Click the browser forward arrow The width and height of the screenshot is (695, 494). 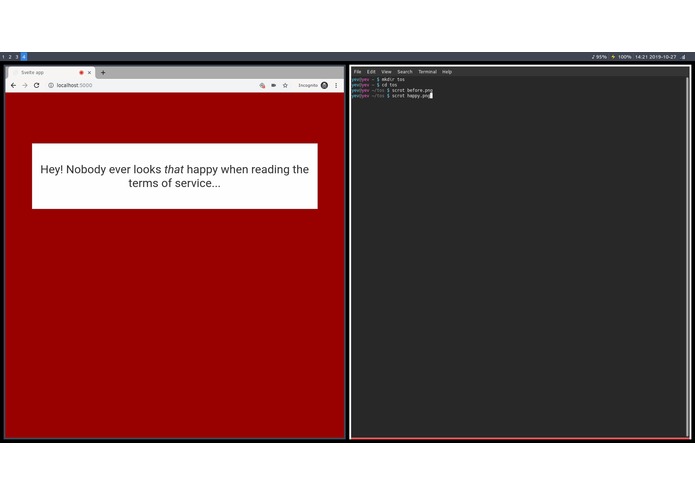(25, 86)
